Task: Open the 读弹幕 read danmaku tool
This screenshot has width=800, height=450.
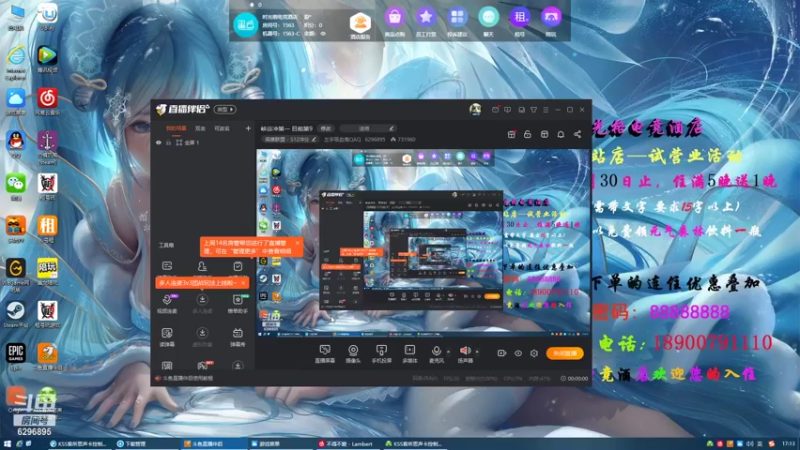Action: [x=167, y=337]
